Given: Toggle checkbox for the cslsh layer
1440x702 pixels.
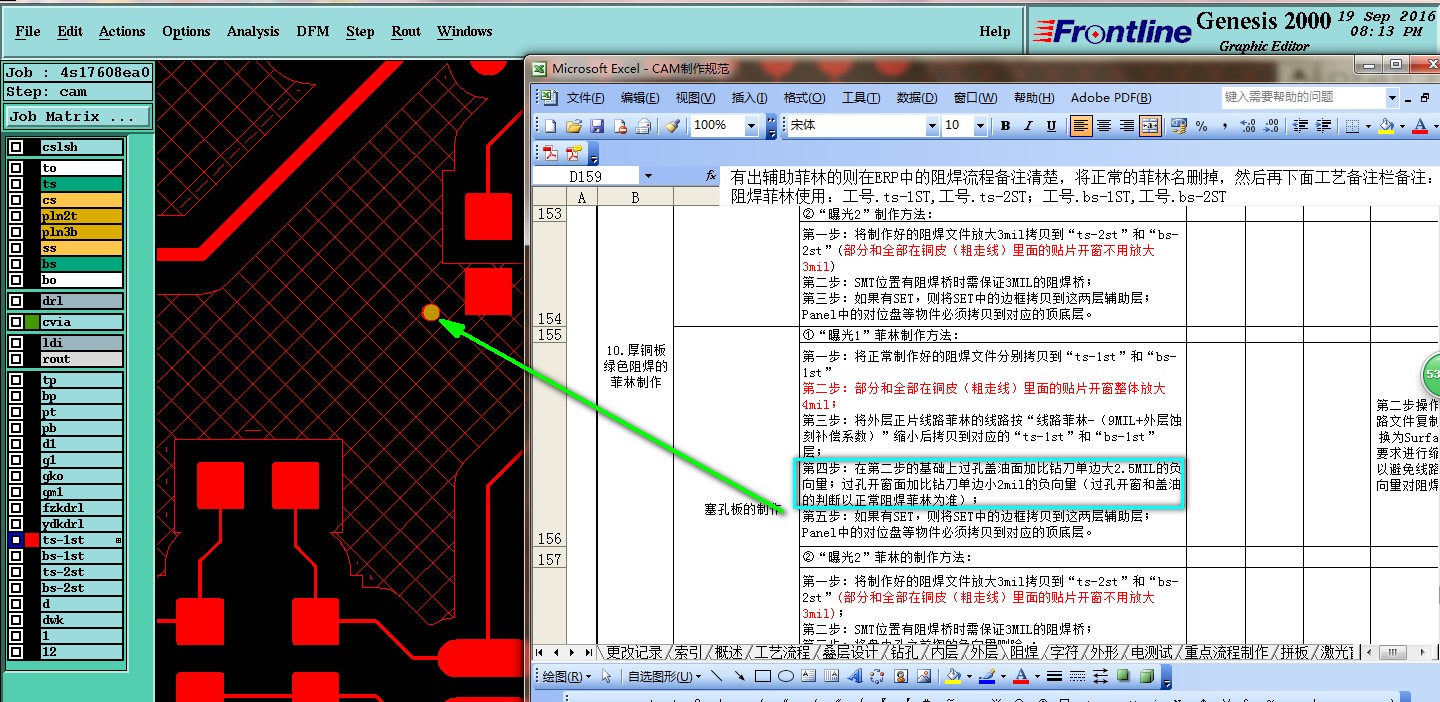Looking at the screenshot, I should tap(16, 148).
